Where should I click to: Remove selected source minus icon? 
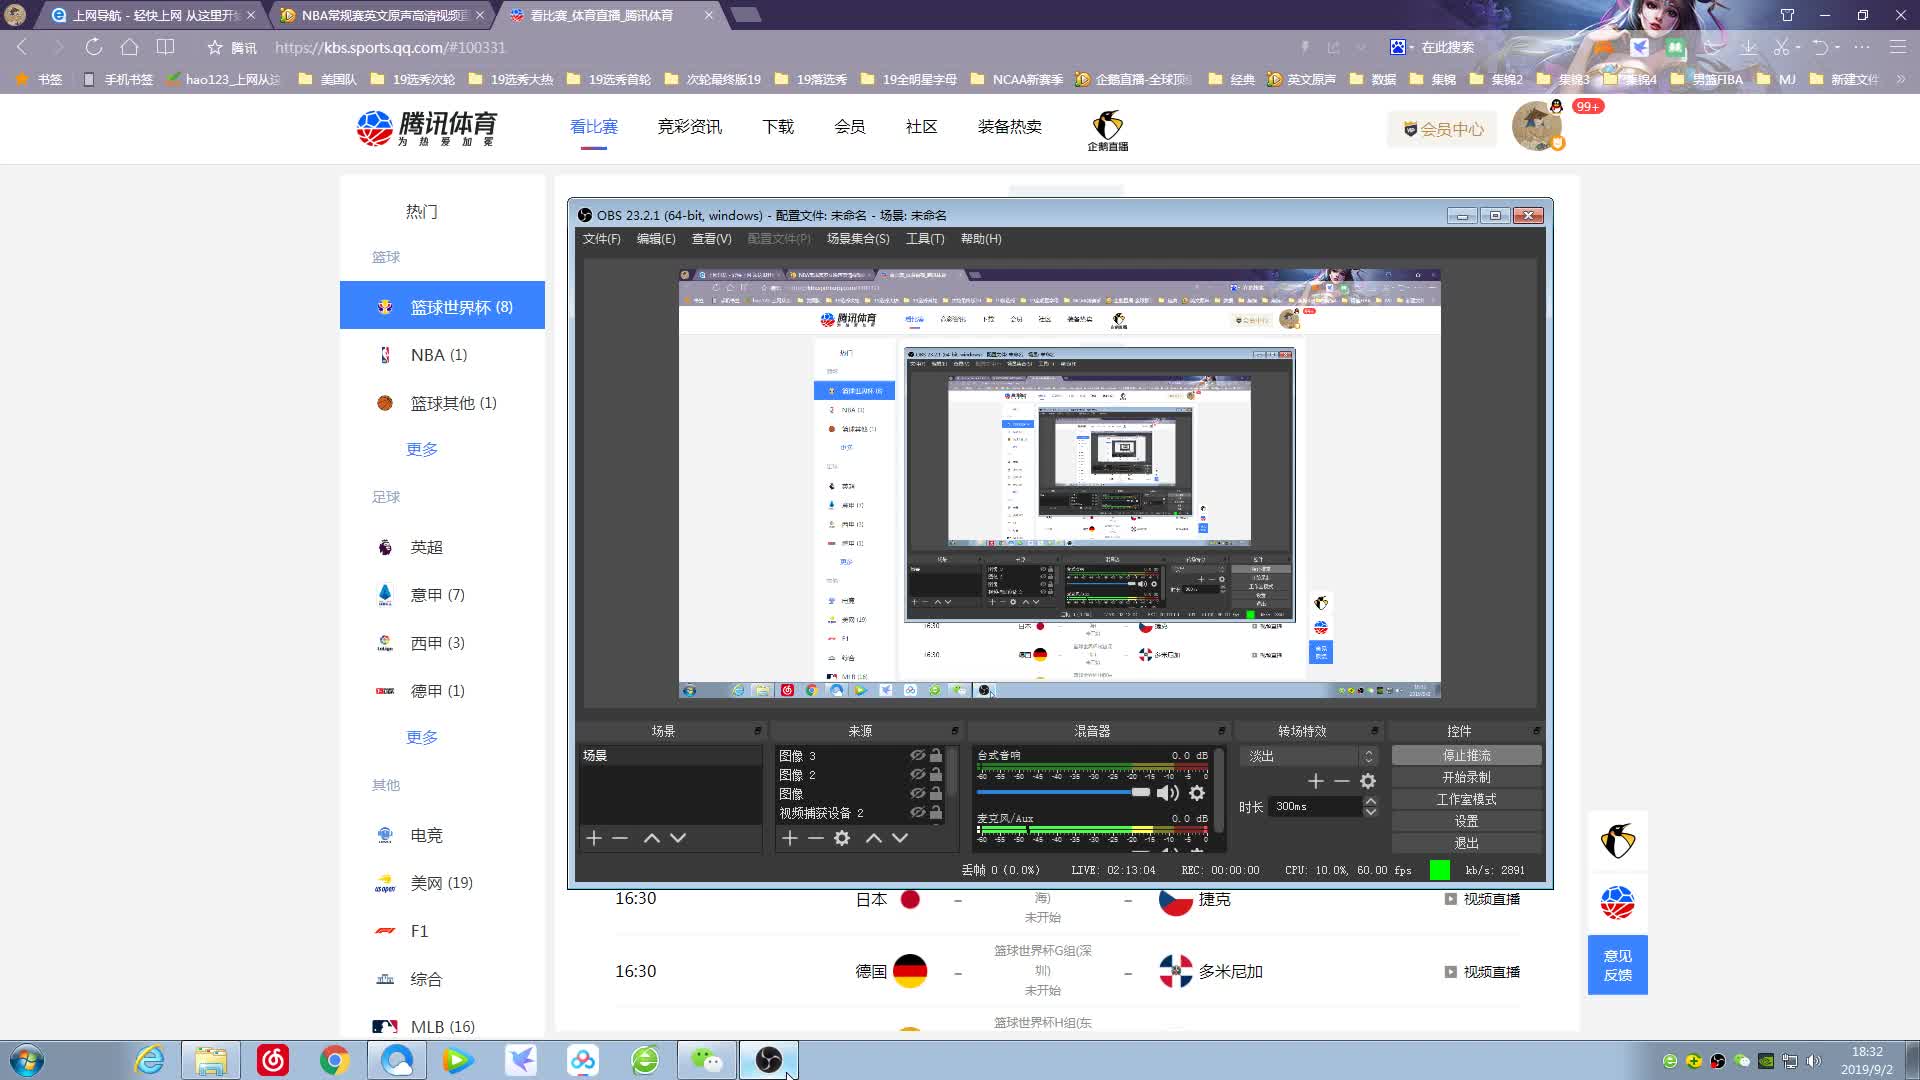click(x=816, y=838)
